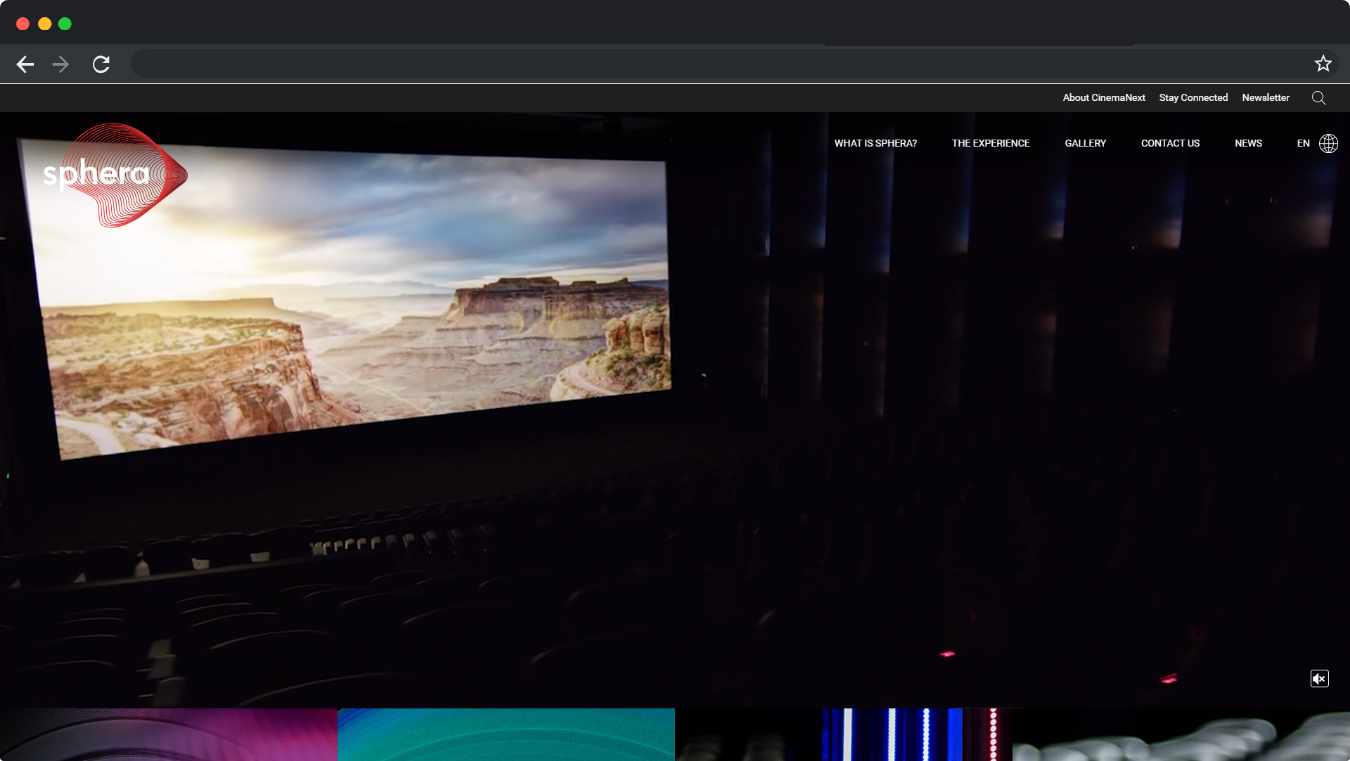Open The Experience menu item
The image size is (1350, 761).
[990, 143]
